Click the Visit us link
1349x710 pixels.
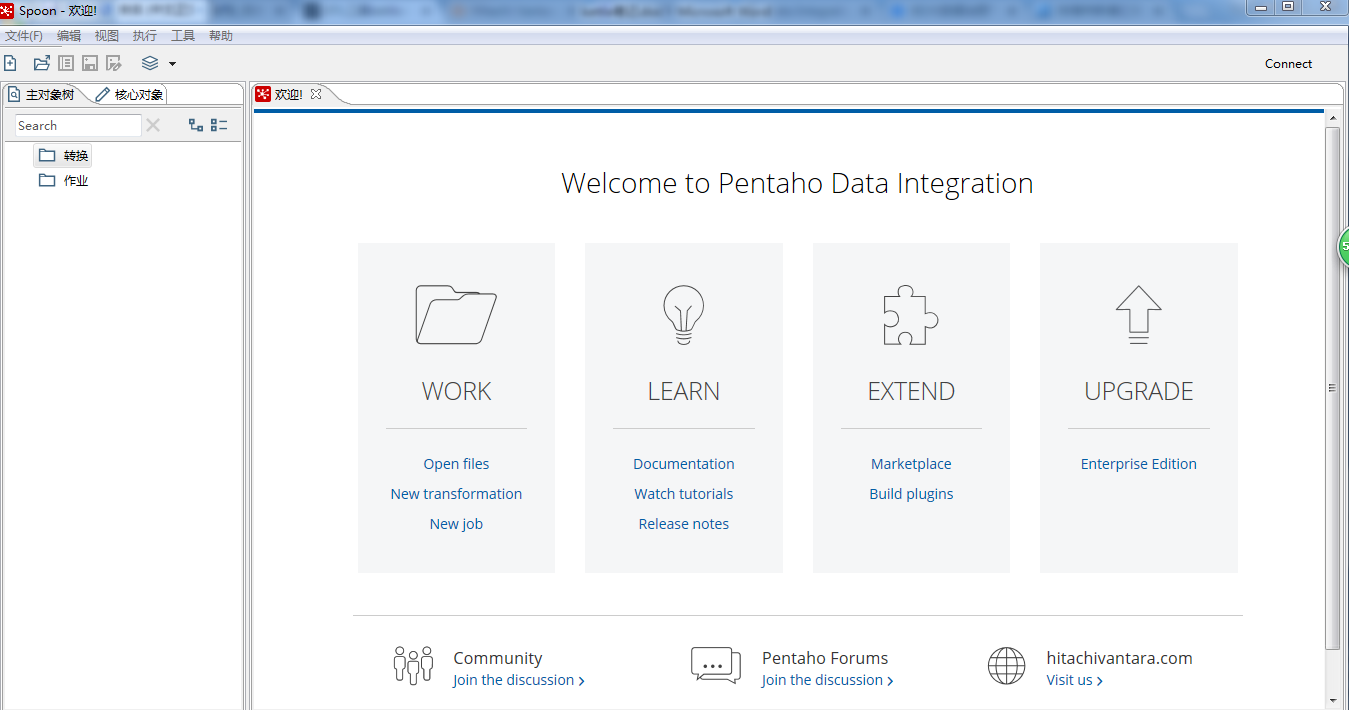[1074, 680]
